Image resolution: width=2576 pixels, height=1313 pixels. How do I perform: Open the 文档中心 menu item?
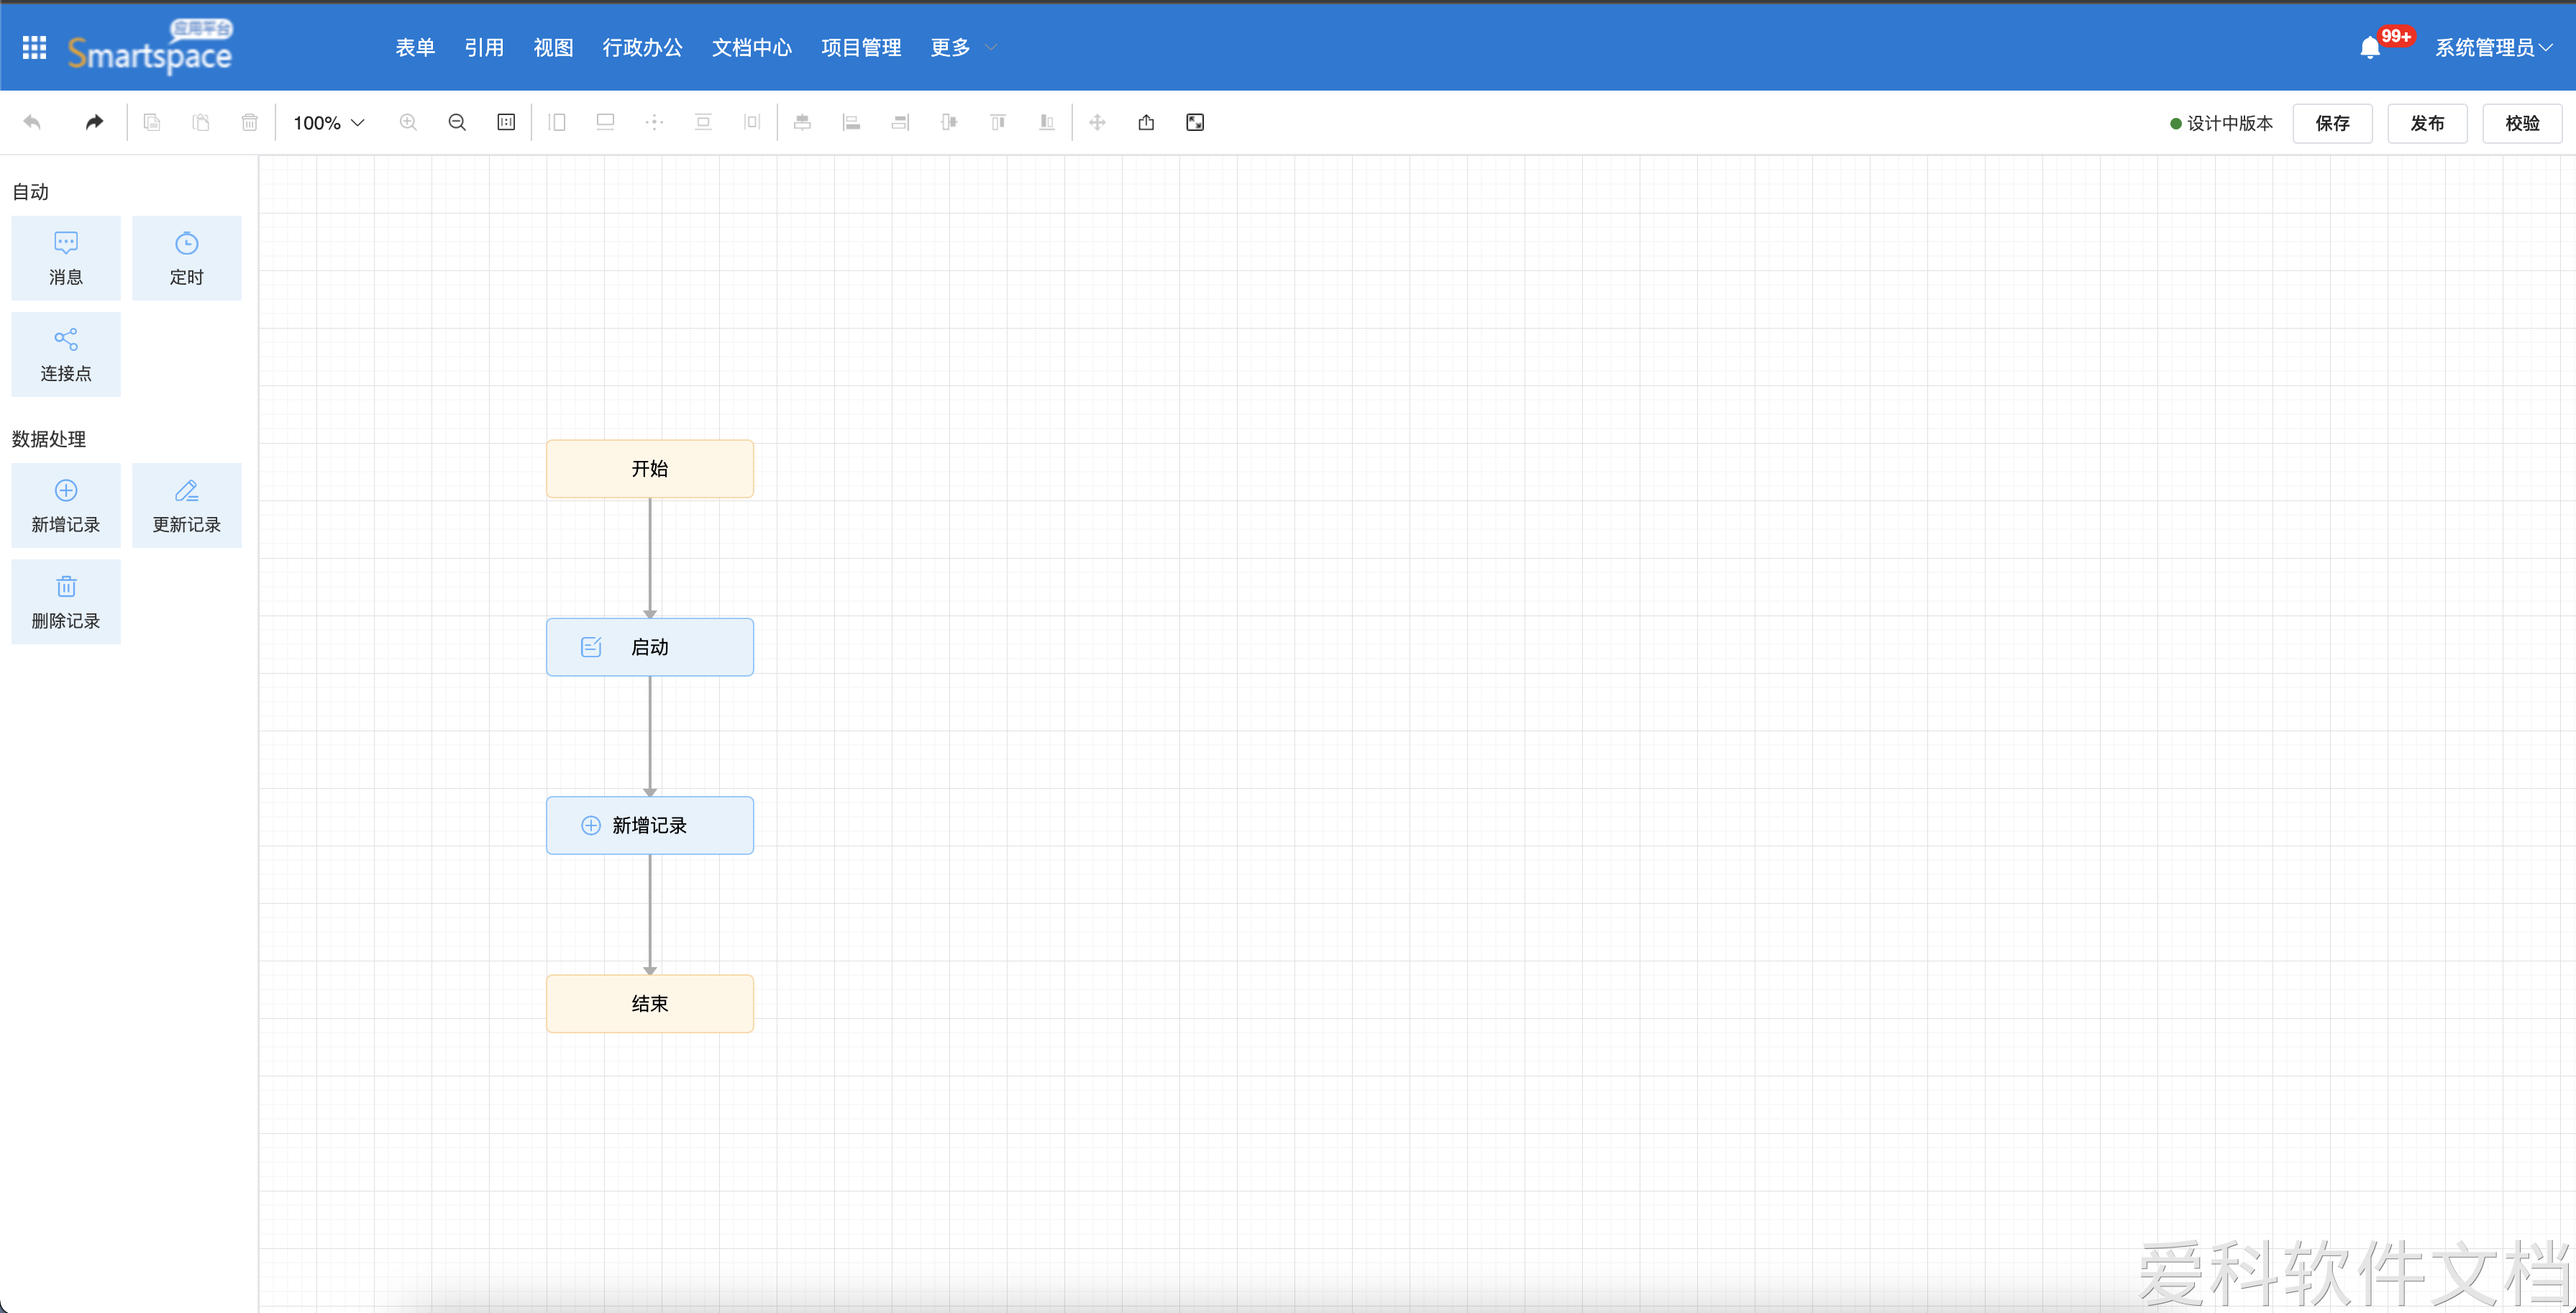[751, 47]
